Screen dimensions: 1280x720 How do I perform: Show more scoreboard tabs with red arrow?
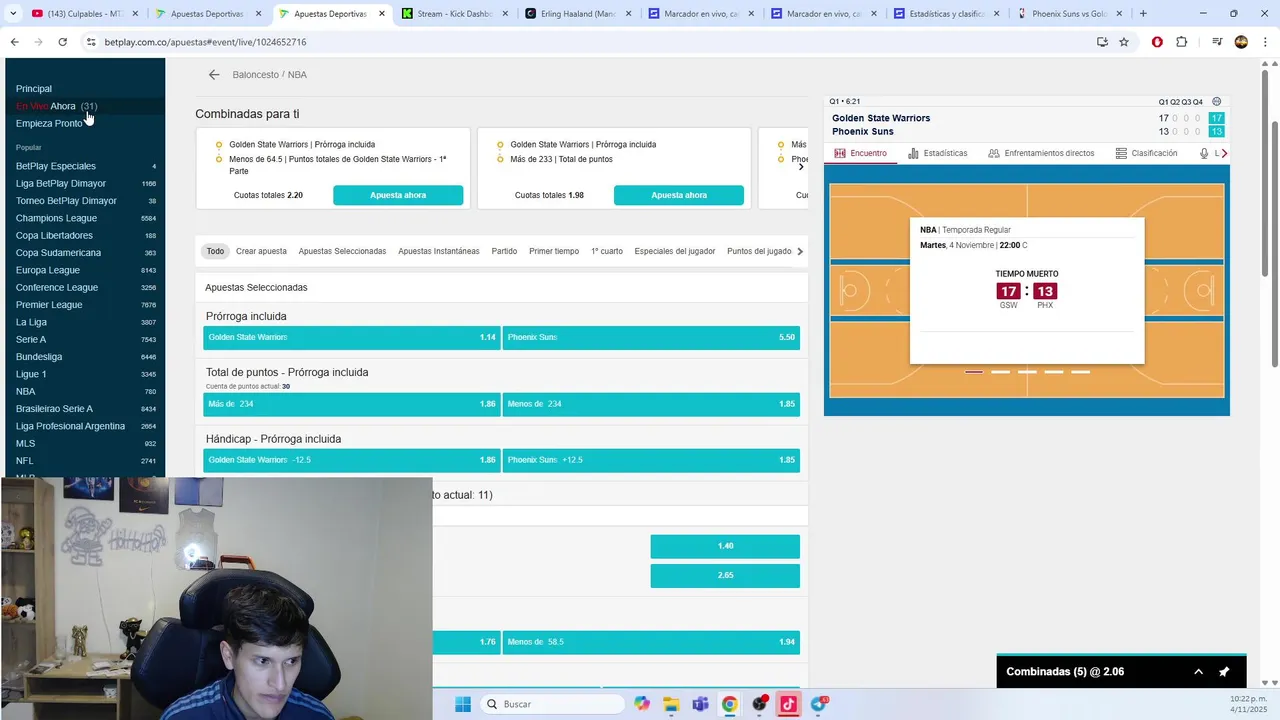[x=1224, y=153]
